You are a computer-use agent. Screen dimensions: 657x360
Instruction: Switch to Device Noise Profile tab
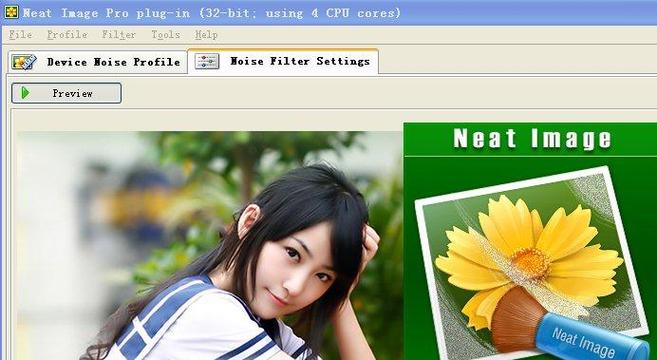click(x=97, y=62)
